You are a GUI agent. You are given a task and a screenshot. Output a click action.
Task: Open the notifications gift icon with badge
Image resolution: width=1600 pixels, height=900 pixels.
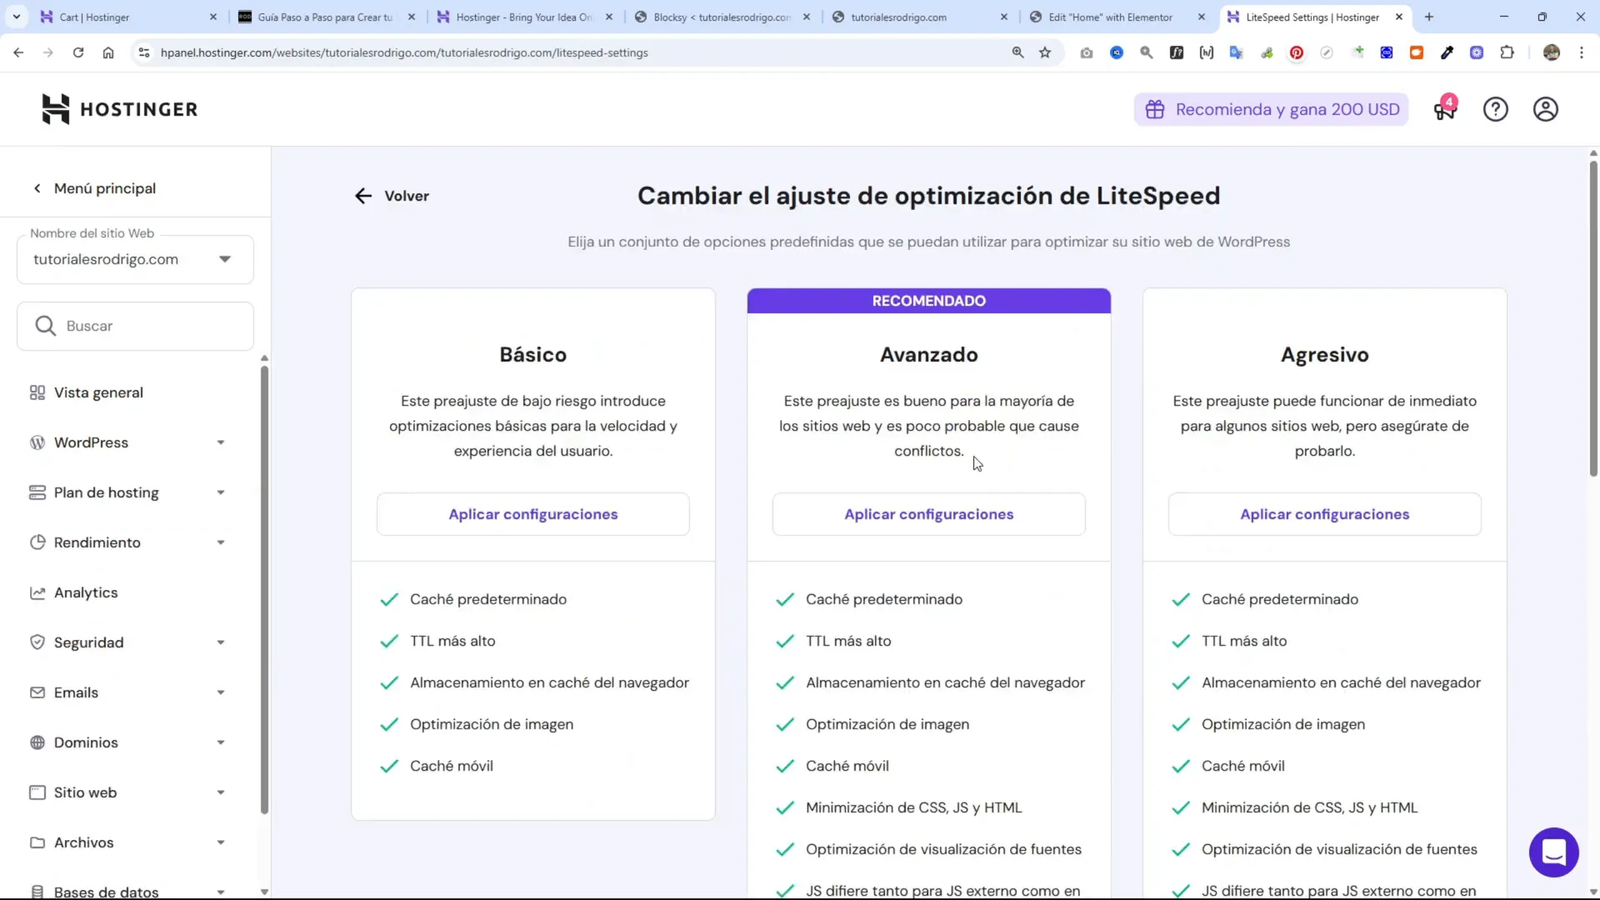[x=1444, y=110]
